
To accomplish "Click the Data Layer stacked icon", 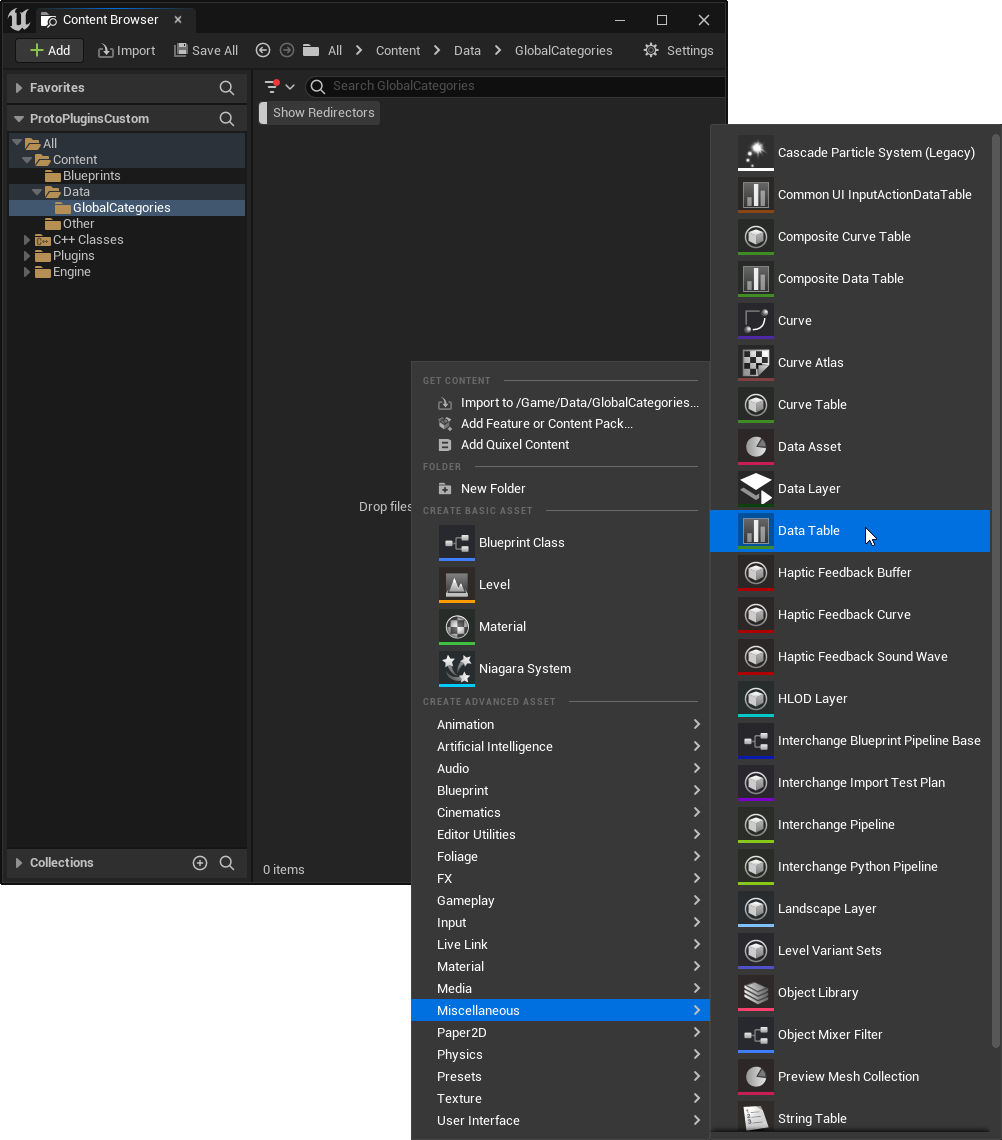I will point(756,489).
